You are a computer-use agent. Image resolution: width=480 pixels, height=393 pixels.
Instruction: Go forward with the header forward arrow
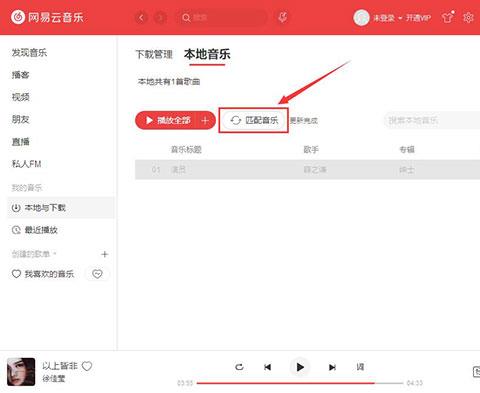[160, 17]
